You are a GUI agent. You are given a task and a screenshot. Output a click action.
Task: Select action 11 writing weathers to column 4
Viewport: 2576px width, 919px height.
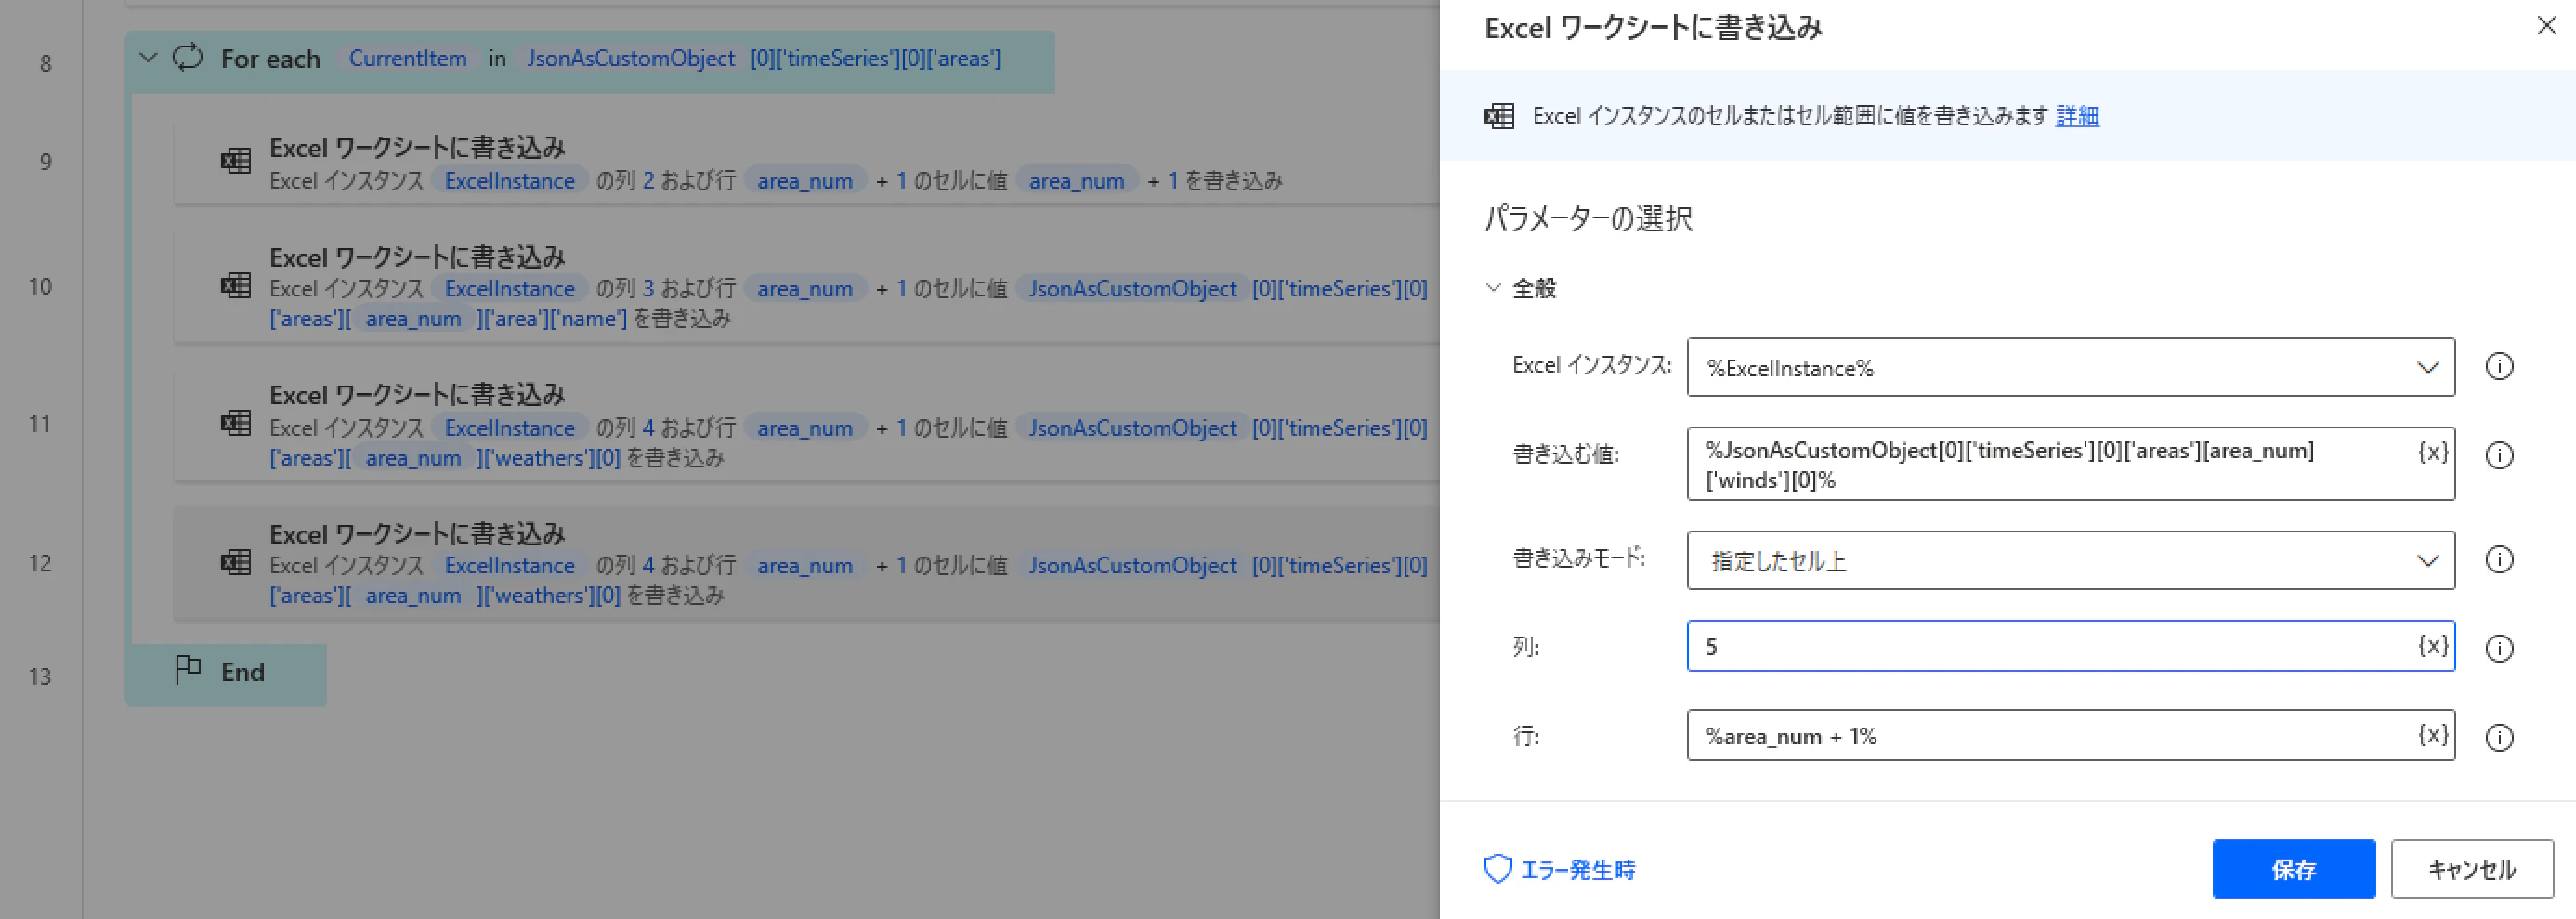click(806, 425)
